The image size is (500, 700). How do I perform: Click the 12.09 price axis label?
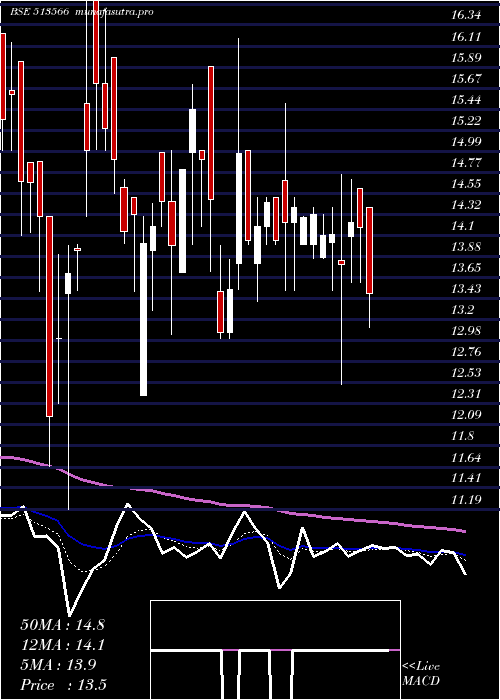pyautogui.click(x=466, y=415)
